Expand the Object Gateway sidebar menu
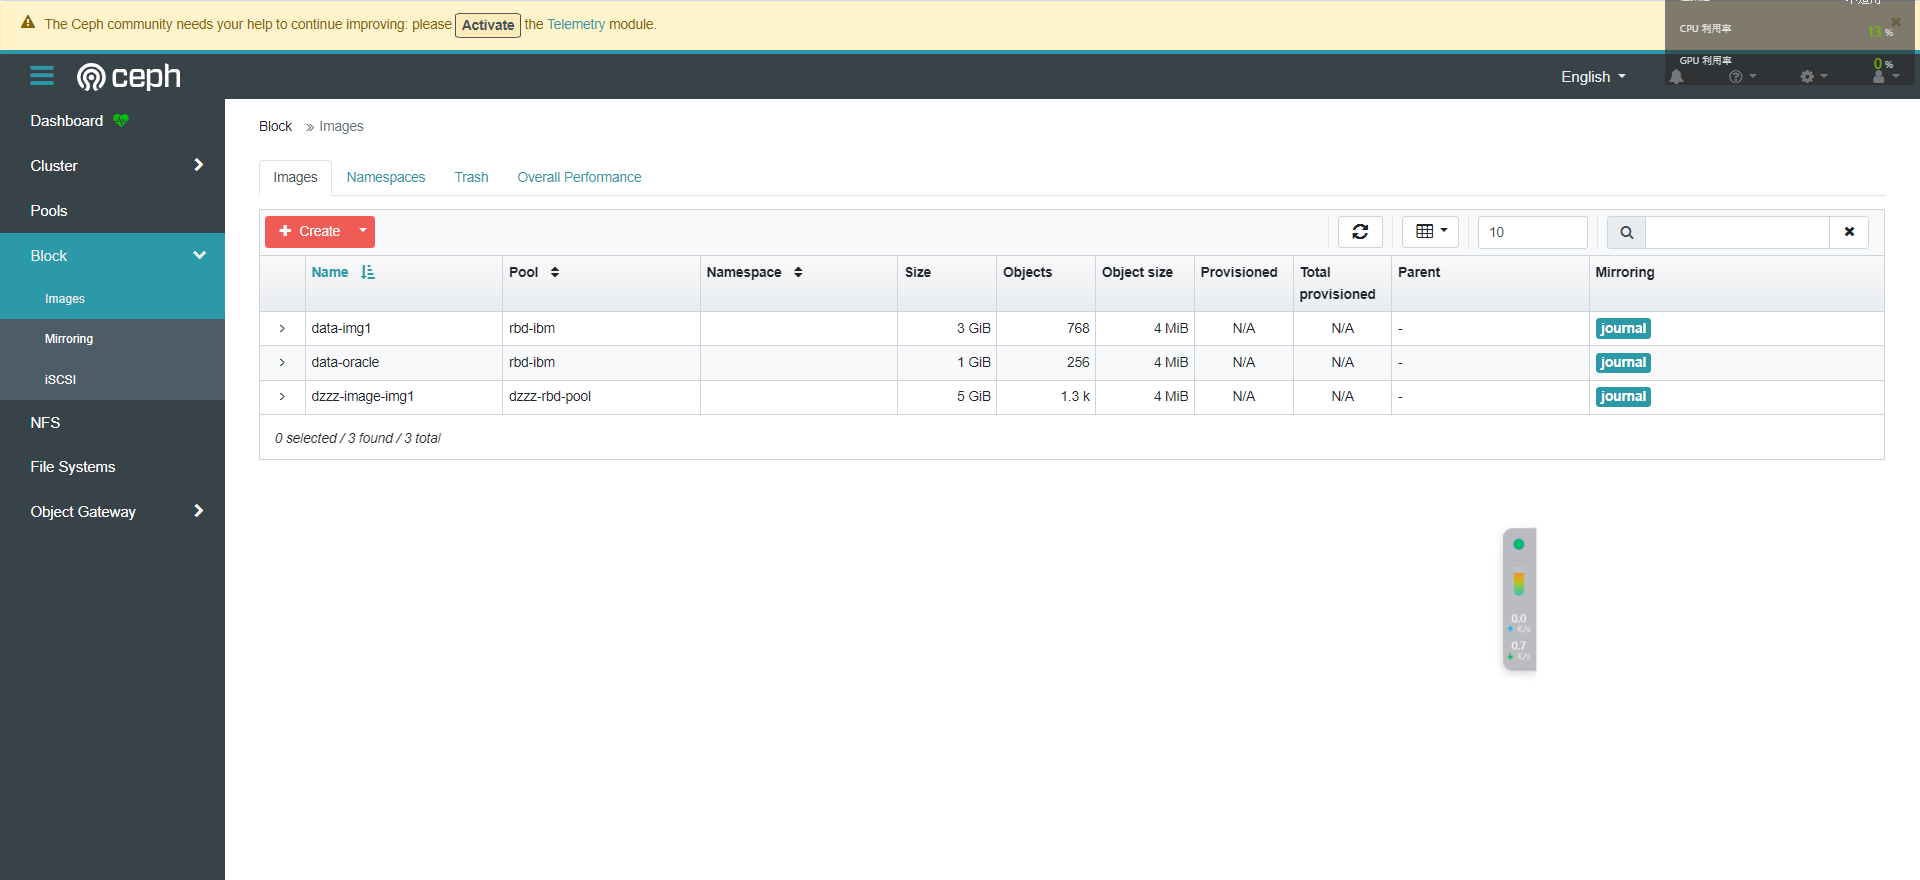 tap(198, 511)
